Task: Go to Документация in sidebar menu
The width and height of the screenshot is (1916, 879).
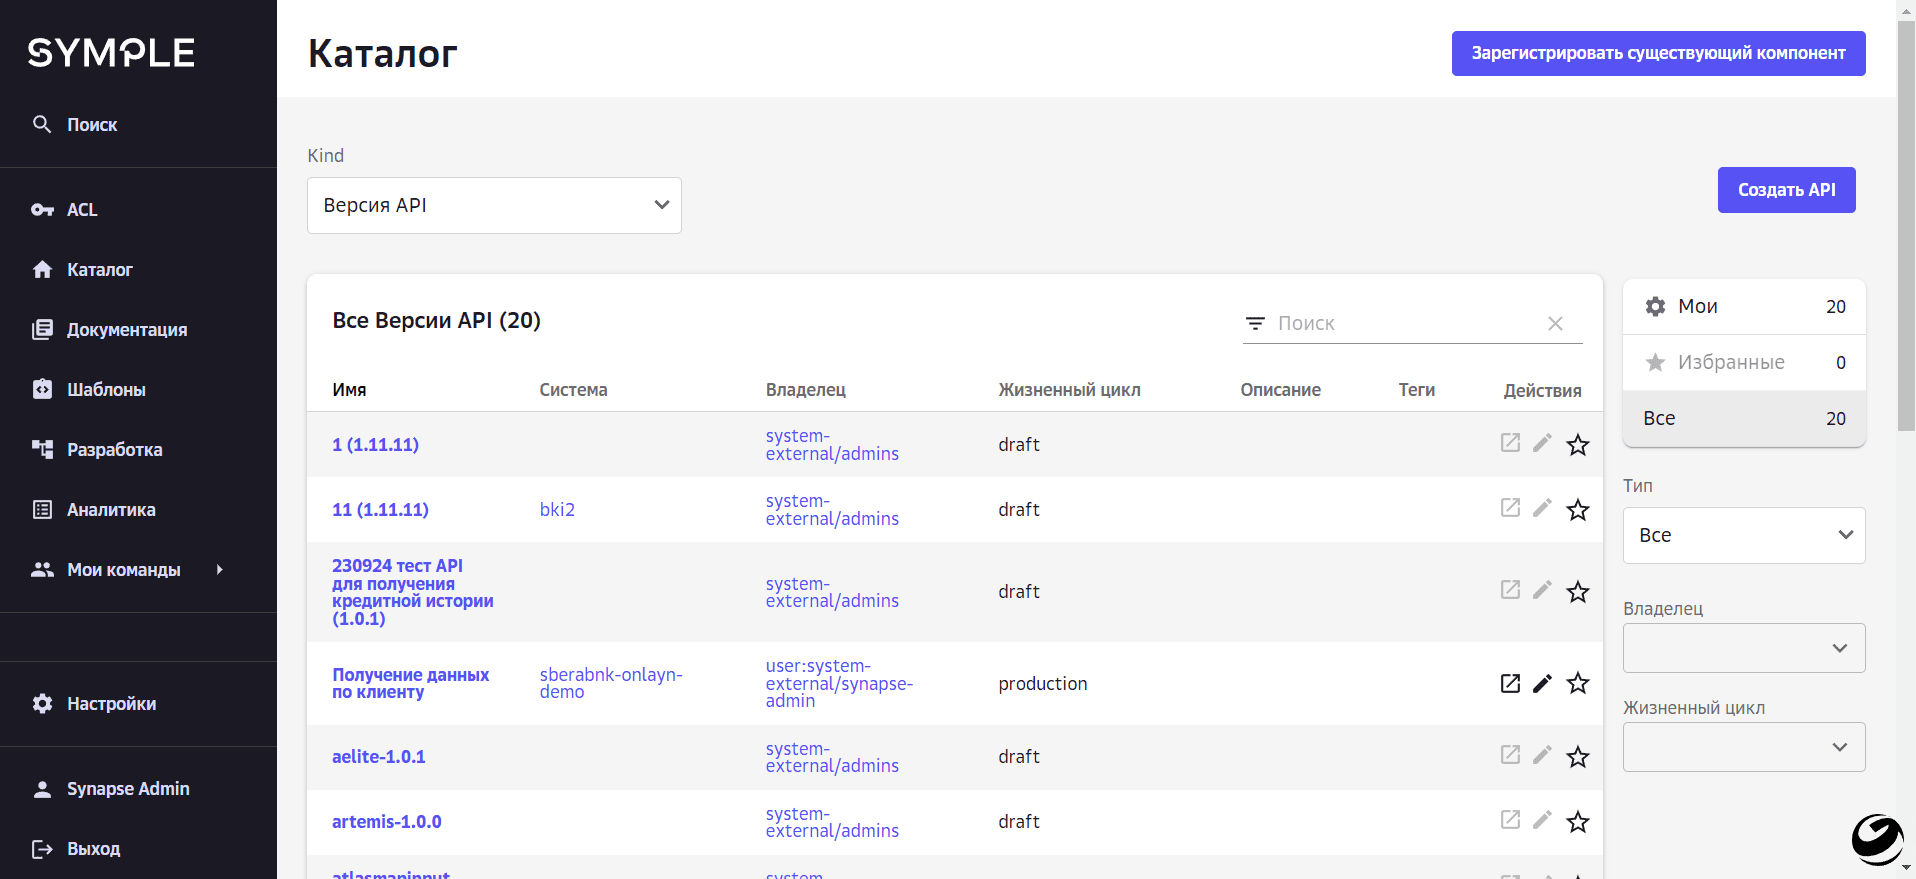Action: pyautogui.click(x=126, y=330)
